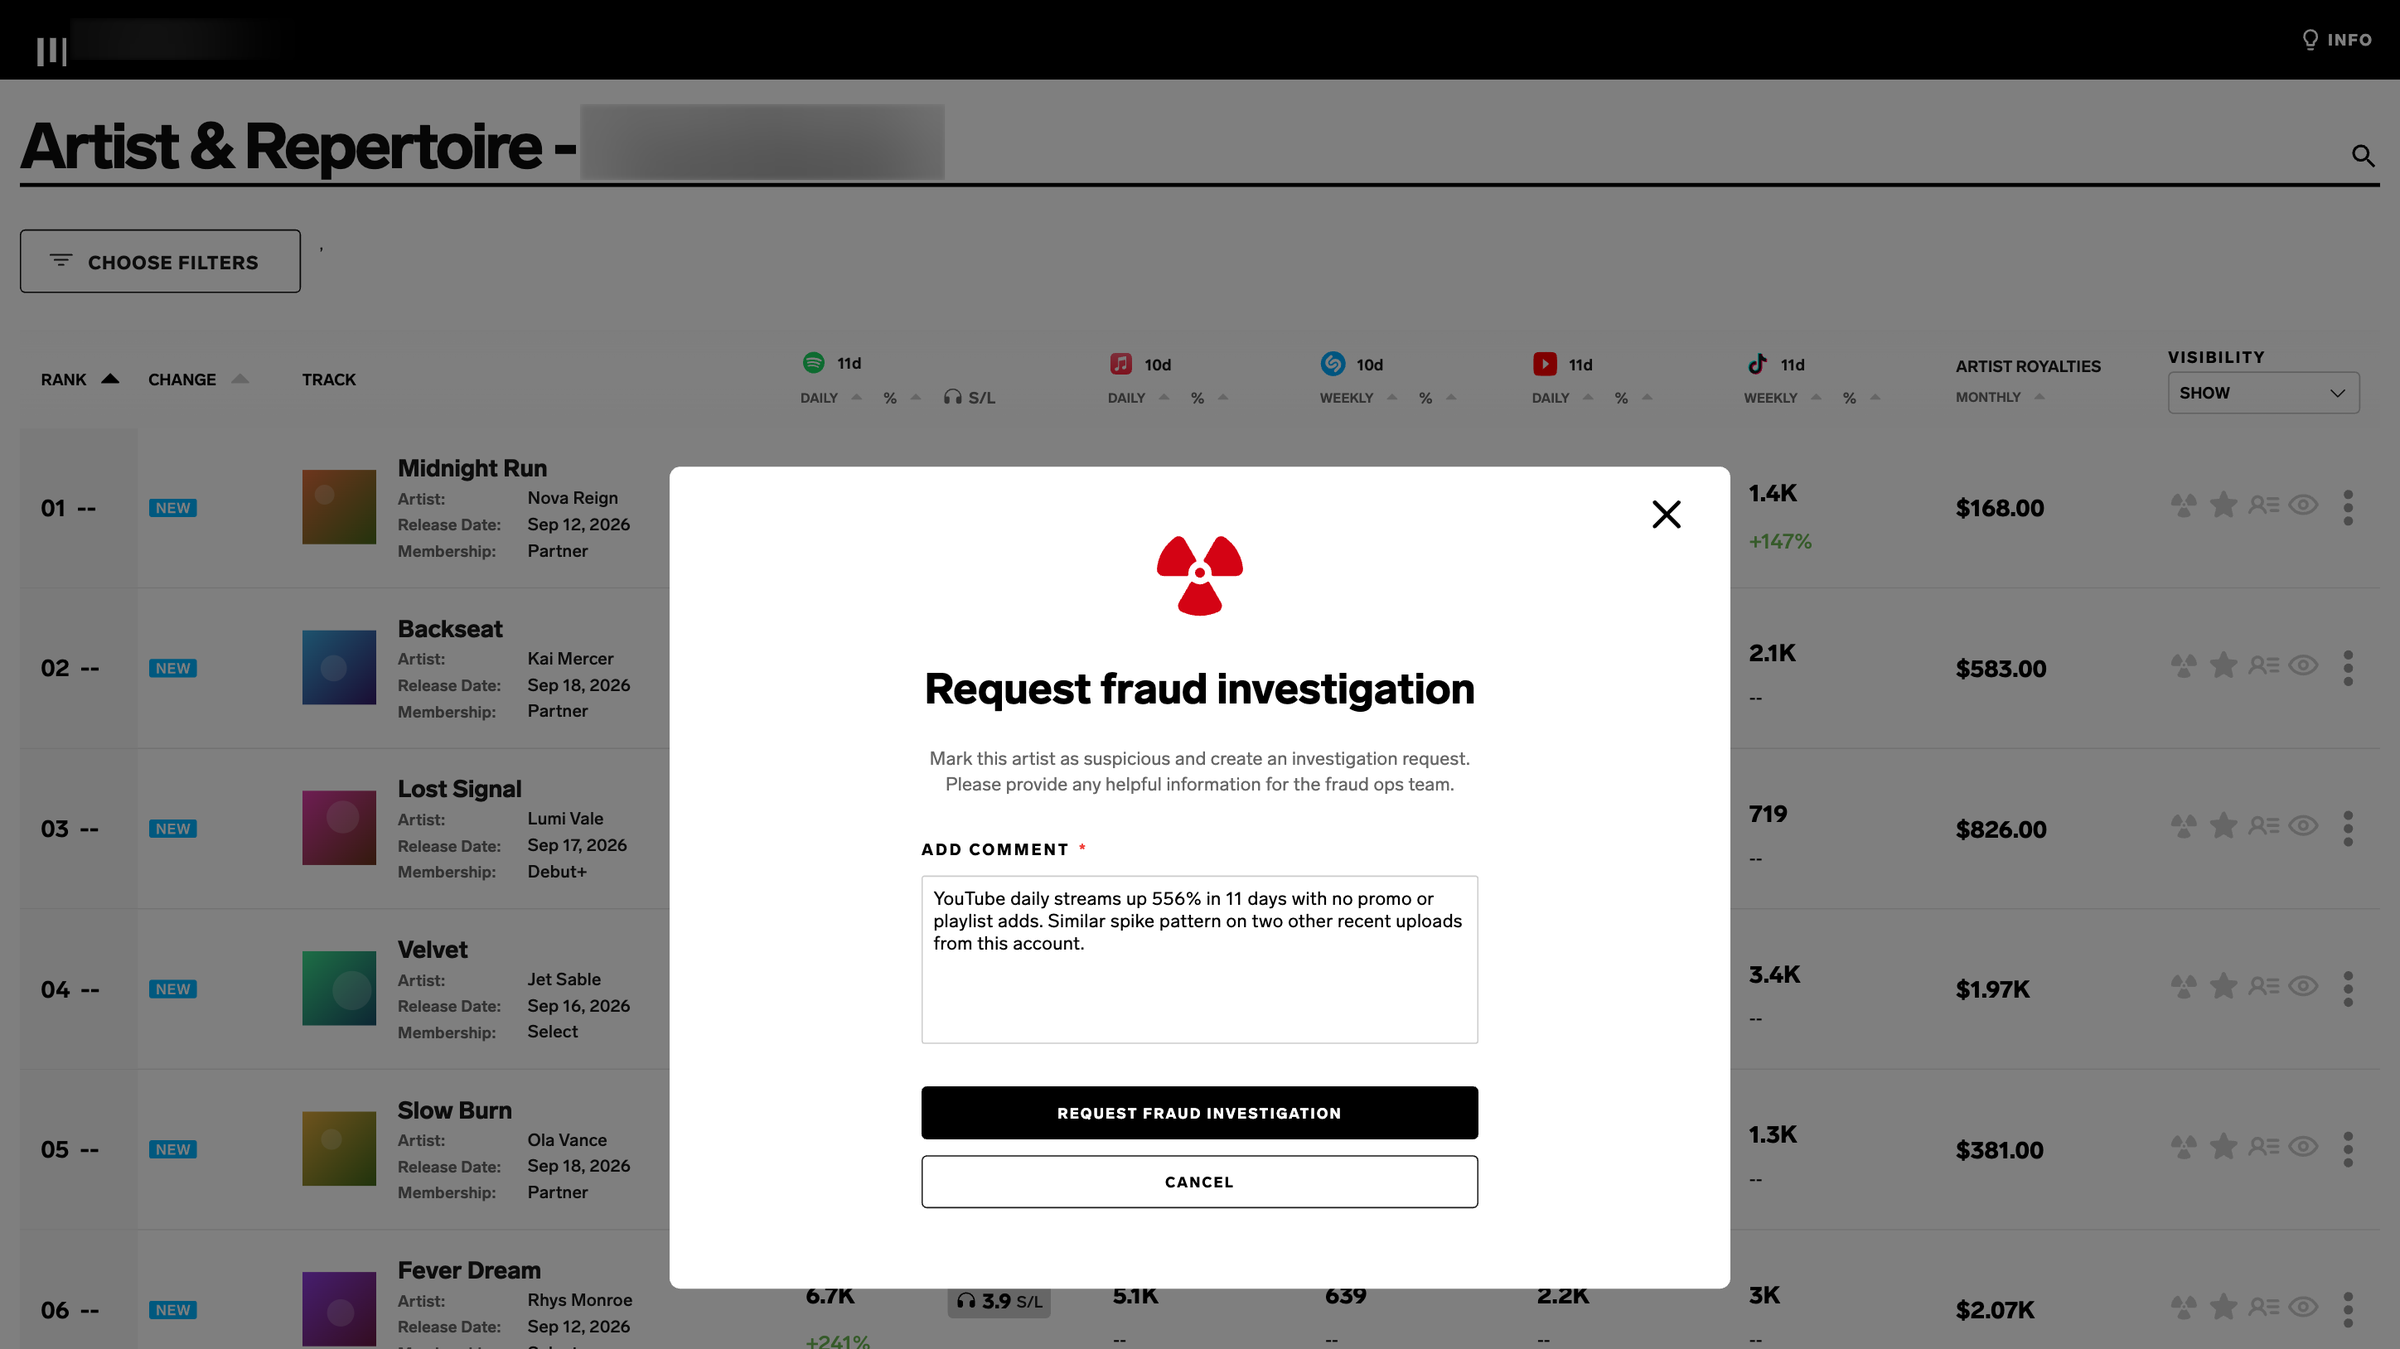This screenshot has height=1349, width=2400.
Task: Flag Lost Signal for fraud investigation icon
Action: click(x=2183, y=826)
